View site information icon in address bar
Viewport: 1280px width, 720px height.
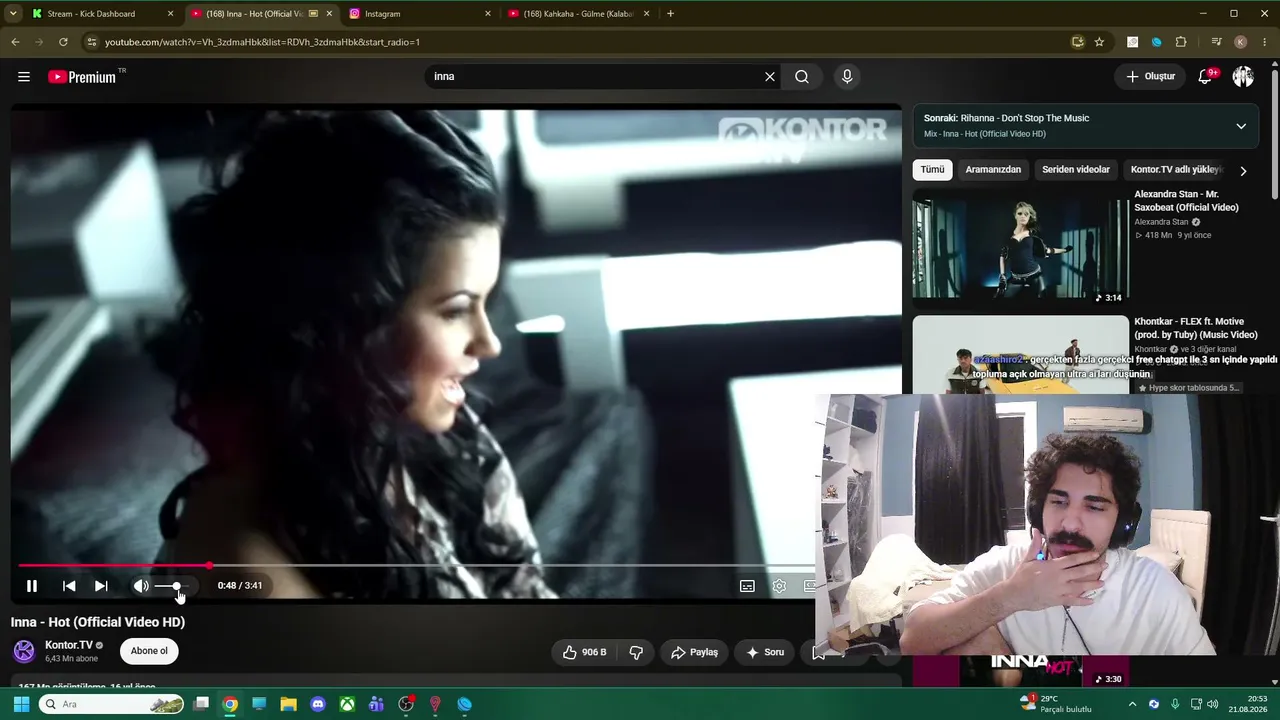91,42
